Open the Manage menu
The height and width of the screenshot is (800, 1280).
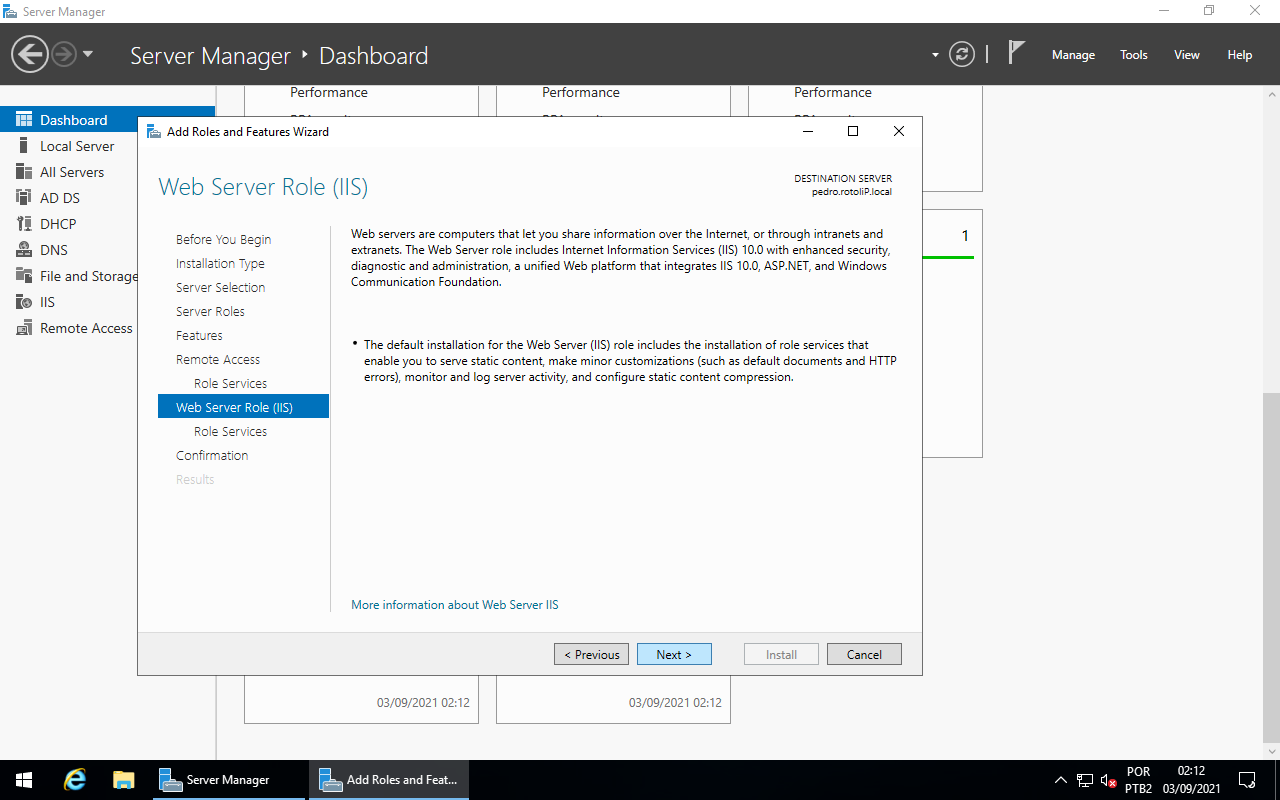coord(1073,55)
